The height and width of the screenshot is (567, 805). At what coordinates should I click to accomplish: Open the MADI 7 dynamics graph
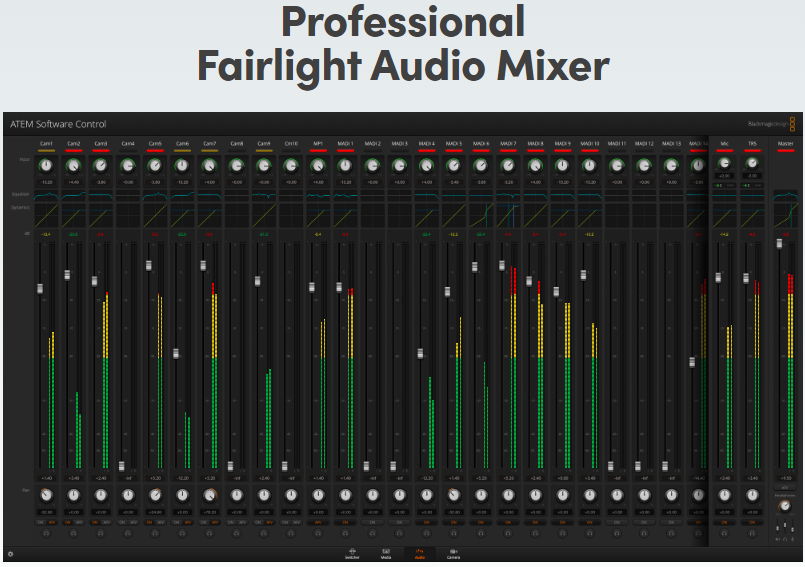pyautogui.click(x=508, y=216)
